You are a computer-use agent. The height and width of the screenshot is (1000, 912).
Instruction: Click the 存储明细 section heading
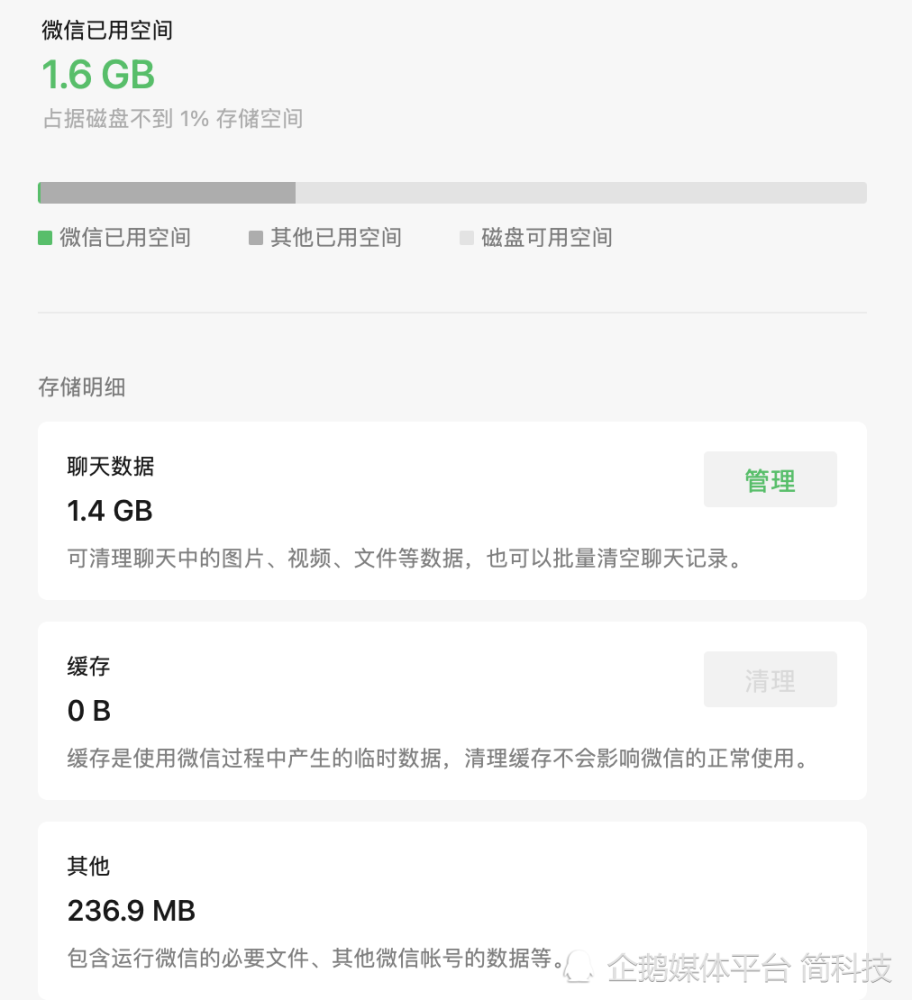point(82,387)
